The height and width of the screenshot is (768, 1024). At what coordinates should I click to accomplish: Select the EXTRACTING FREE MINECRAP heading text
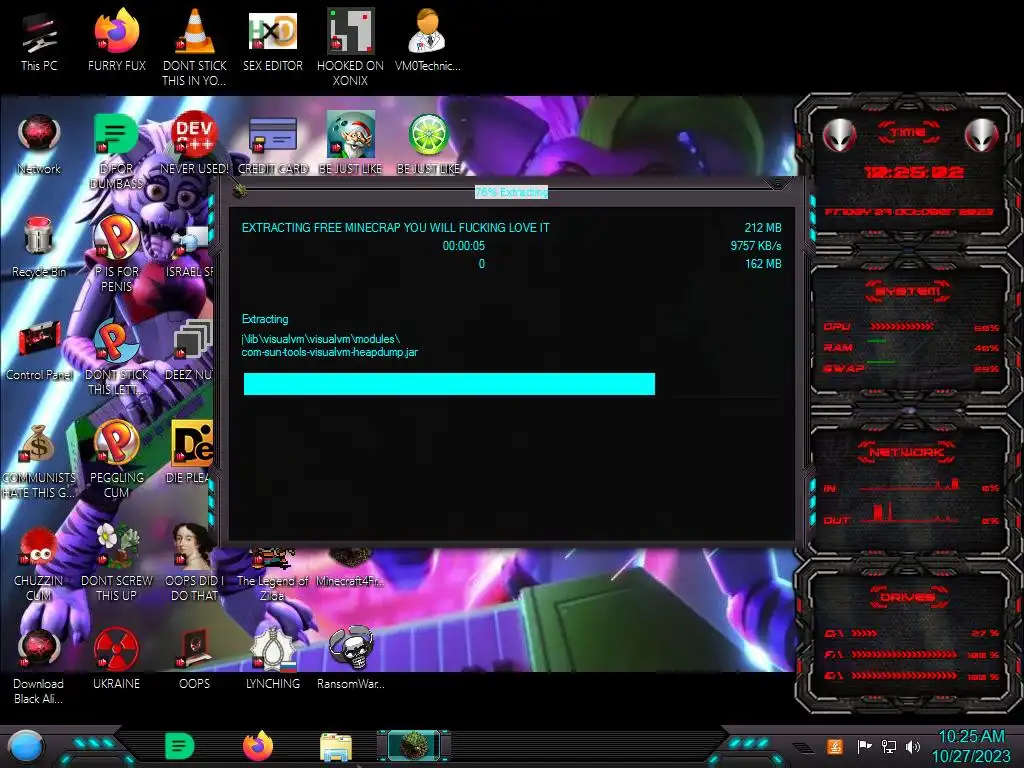coord(396,228)
